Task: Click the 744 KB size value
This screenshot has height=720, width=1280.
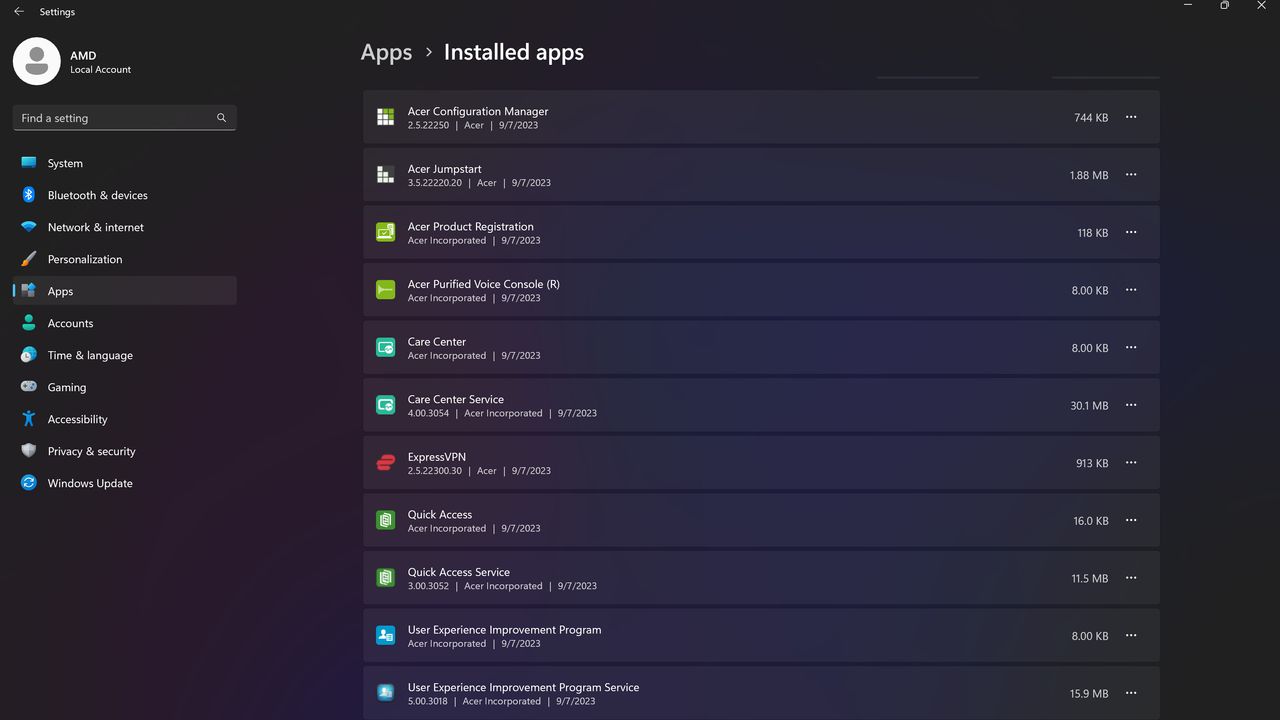Action: coord(1091,118)
